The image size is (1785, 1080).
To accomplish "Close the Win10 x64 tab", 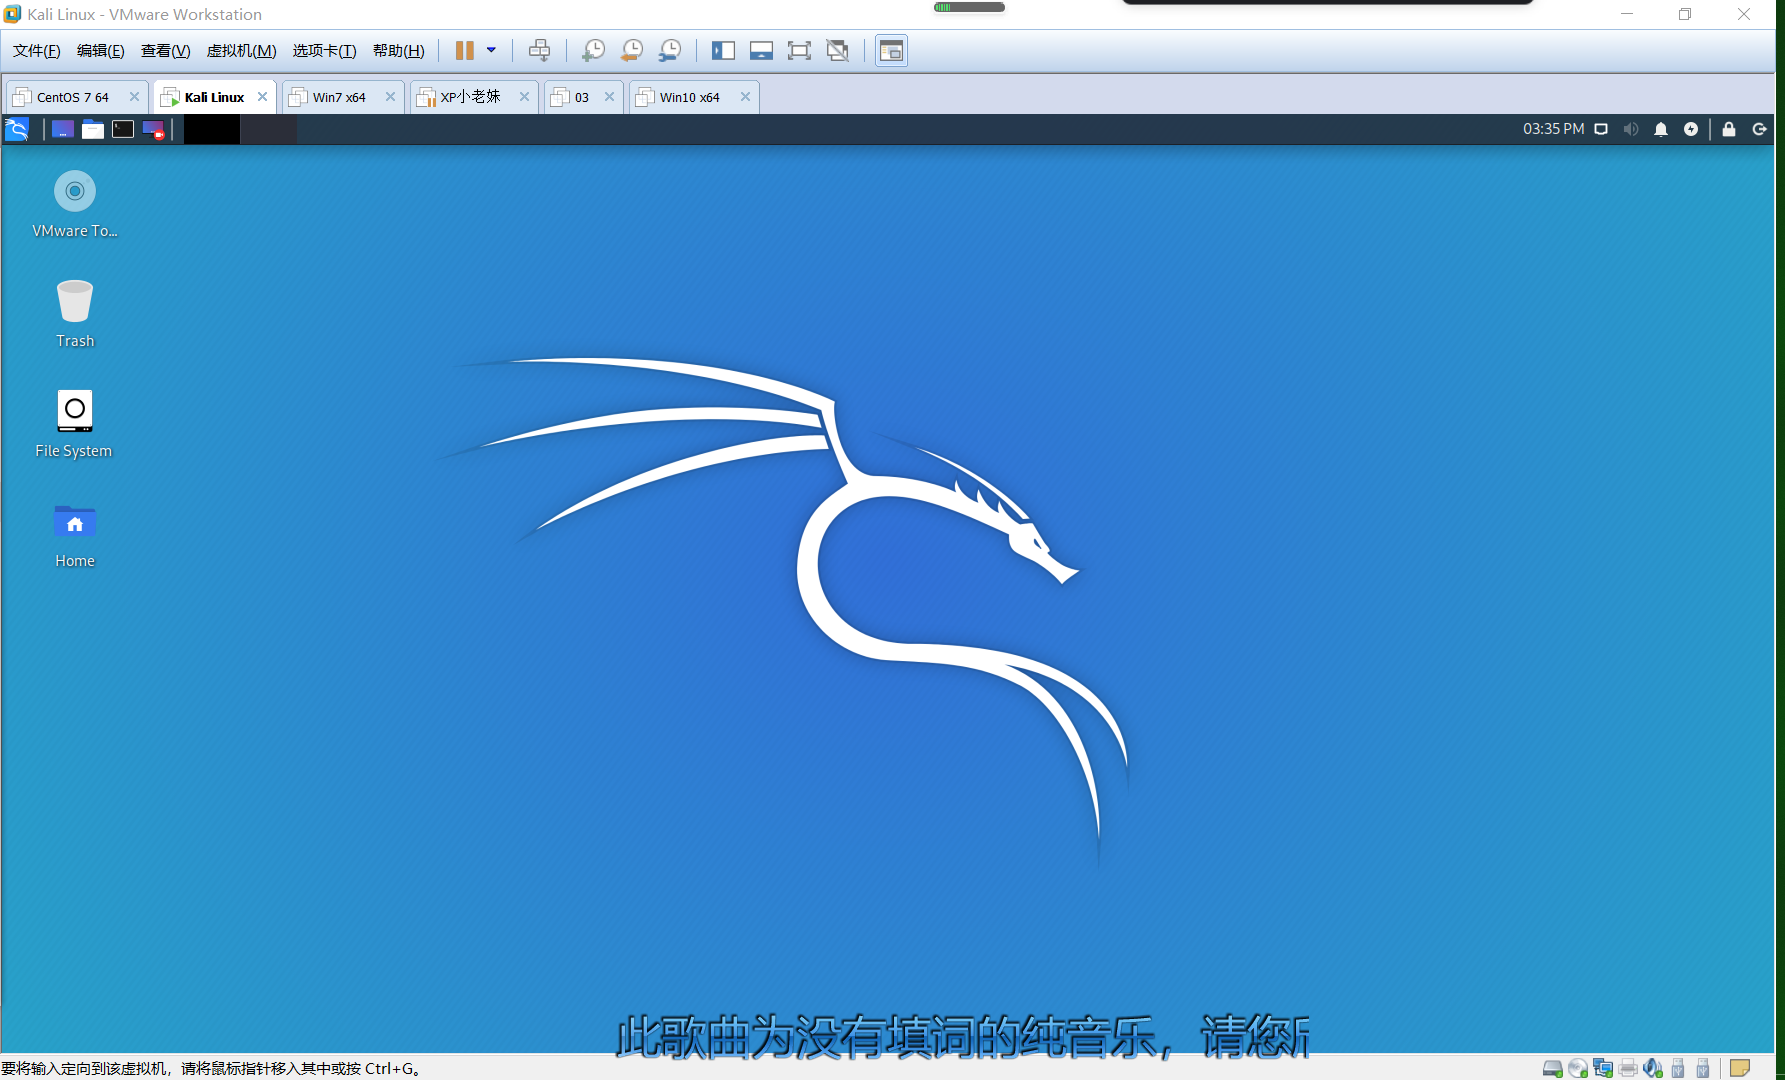I will coord(745,97).
